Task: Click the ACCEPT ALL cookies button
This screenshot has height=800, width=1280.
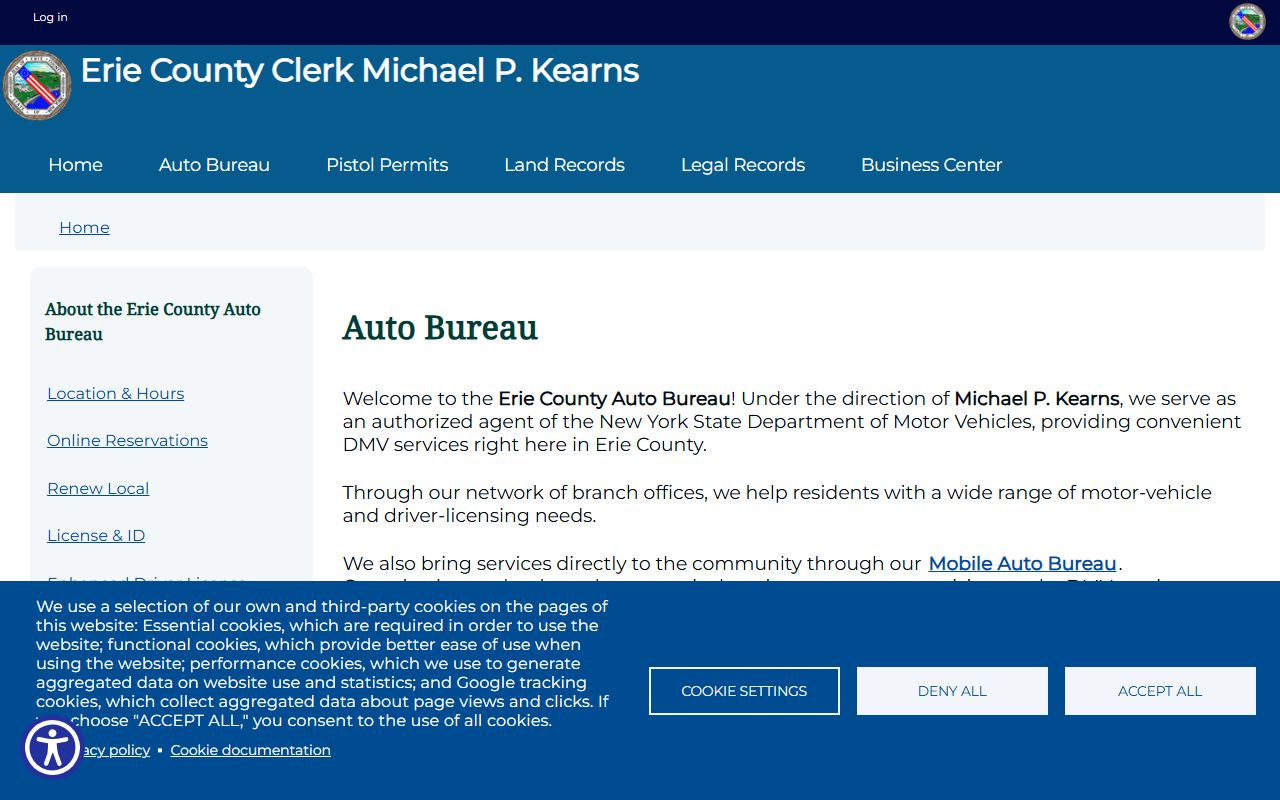Action: coord(1160,691)
